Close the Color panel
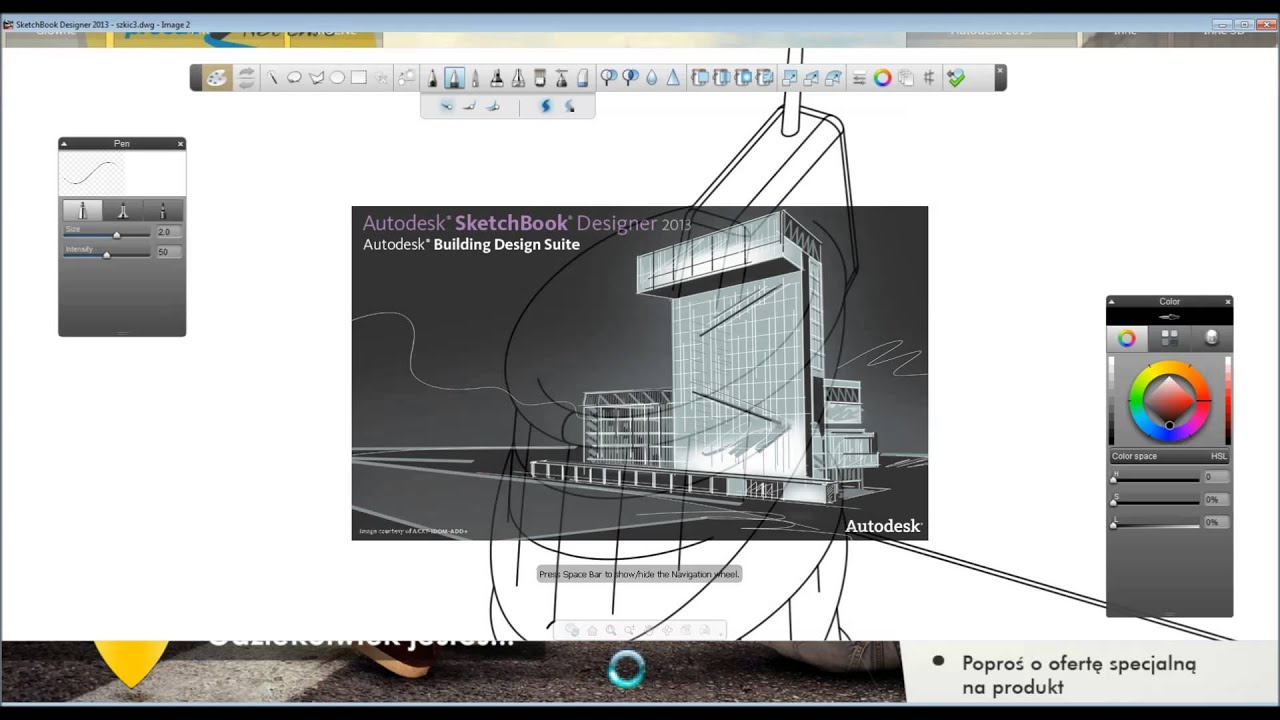Image resolution: width=1280 pixels, height=720 pixels. pyautogui.click(x=1228, y=301)
